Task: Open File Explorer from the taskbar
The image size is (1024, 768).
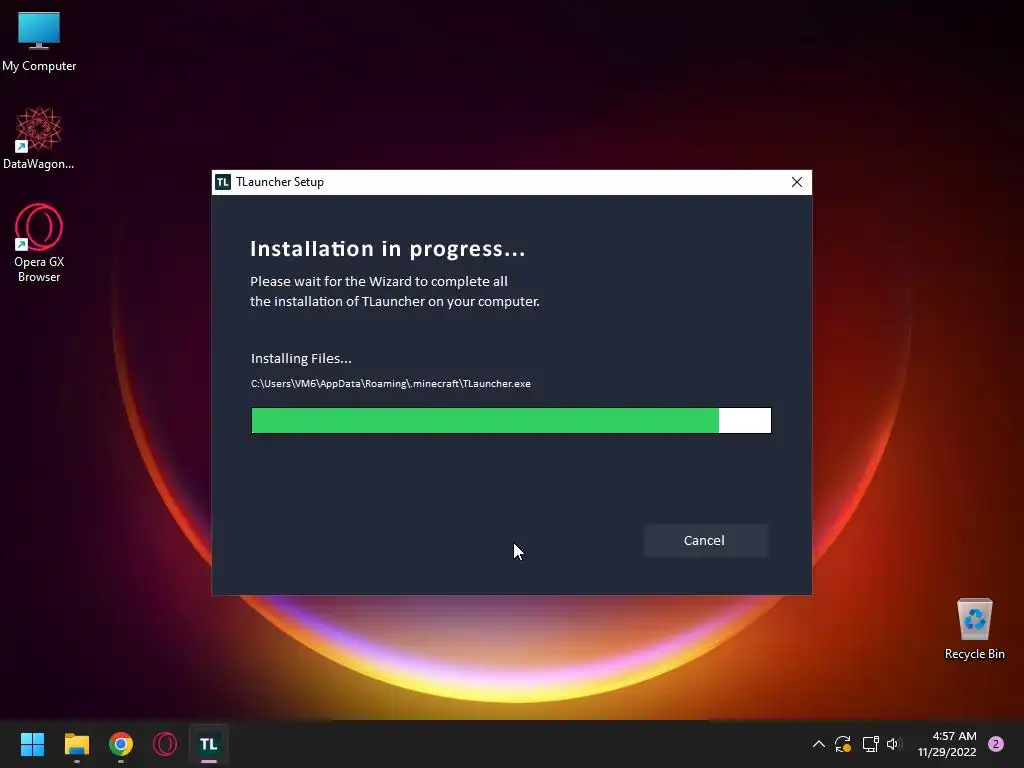Action: 77,744
